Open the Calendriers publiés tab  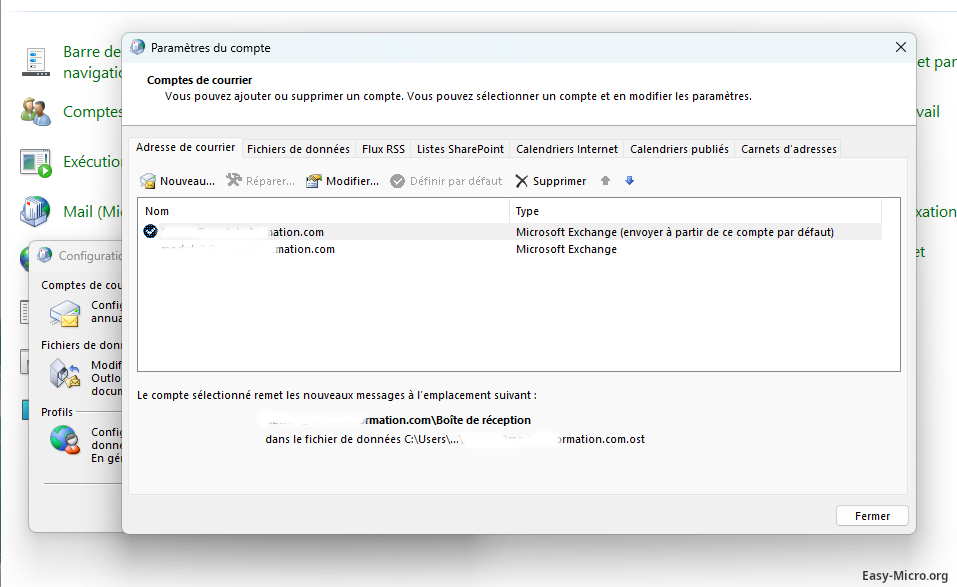tap(679, 149)
